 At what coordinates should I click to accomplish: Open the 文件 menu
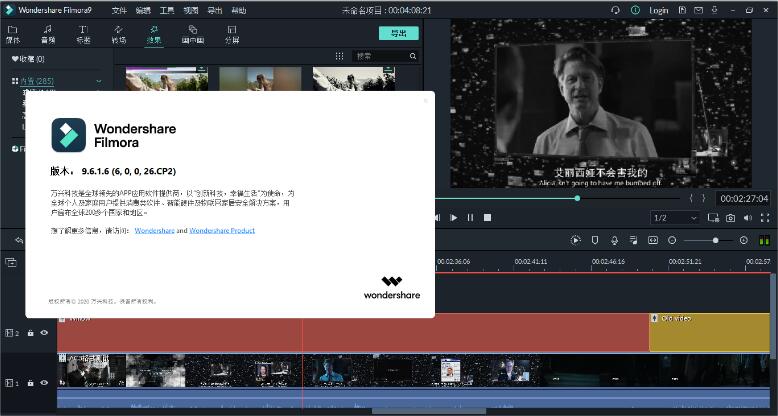119,10
